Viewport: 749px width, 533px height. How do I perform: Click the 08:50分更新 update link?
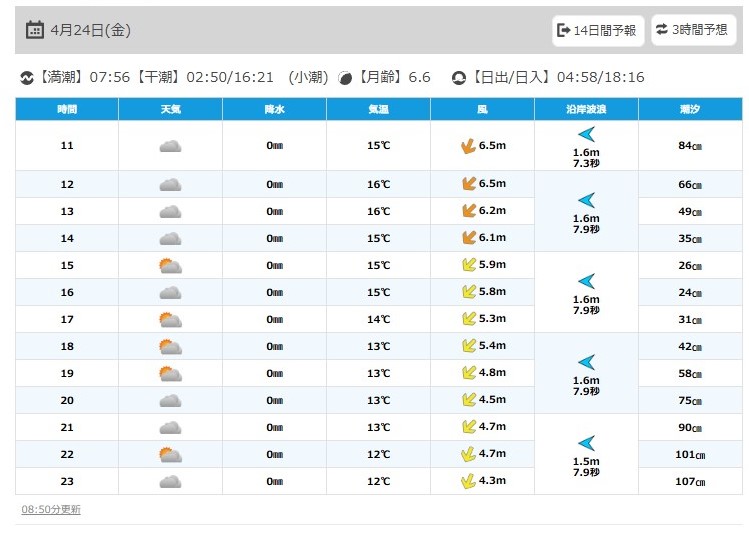[51, 509]
